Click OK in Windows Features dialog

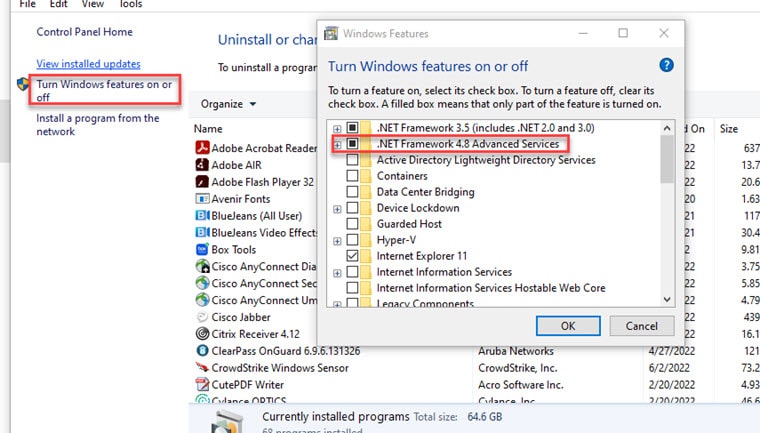tap(568, 326)
